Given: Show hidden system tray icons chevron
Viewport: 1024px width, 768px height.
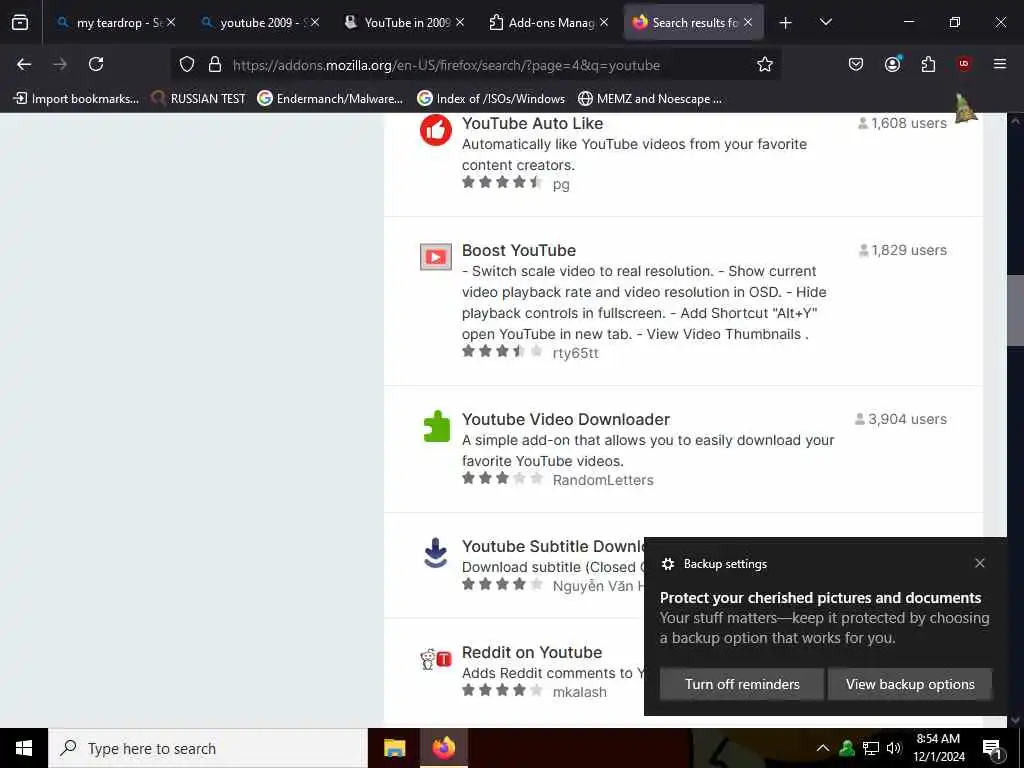Looking at the screenshot, I should [x=823, y=748].
